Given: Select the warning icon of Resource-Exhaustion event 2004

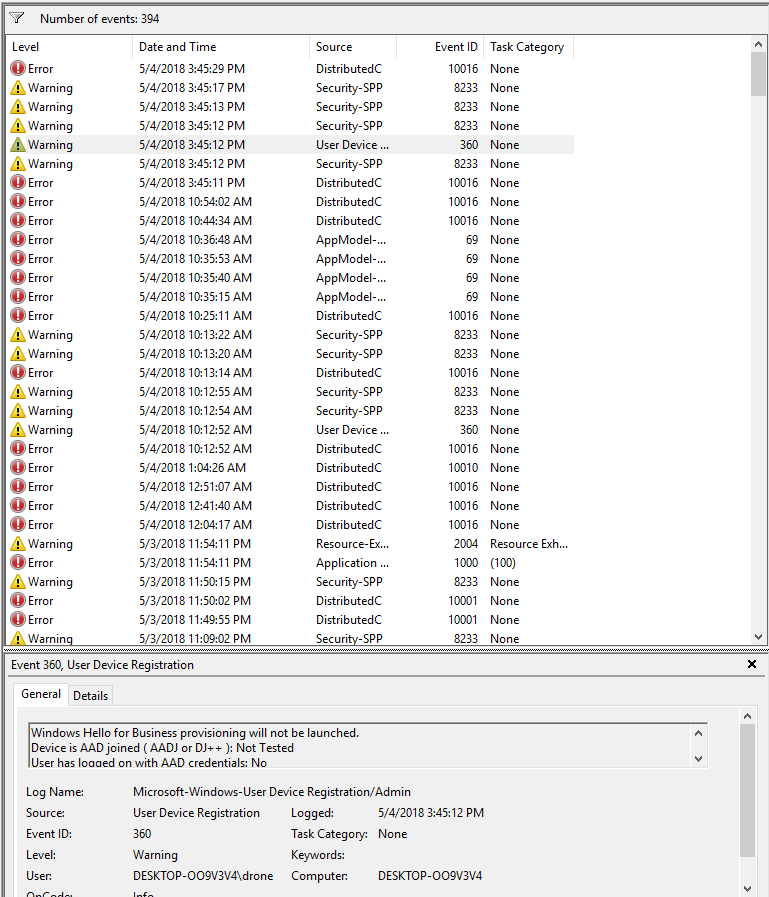Looking at the screenshot, I should 18,544.
